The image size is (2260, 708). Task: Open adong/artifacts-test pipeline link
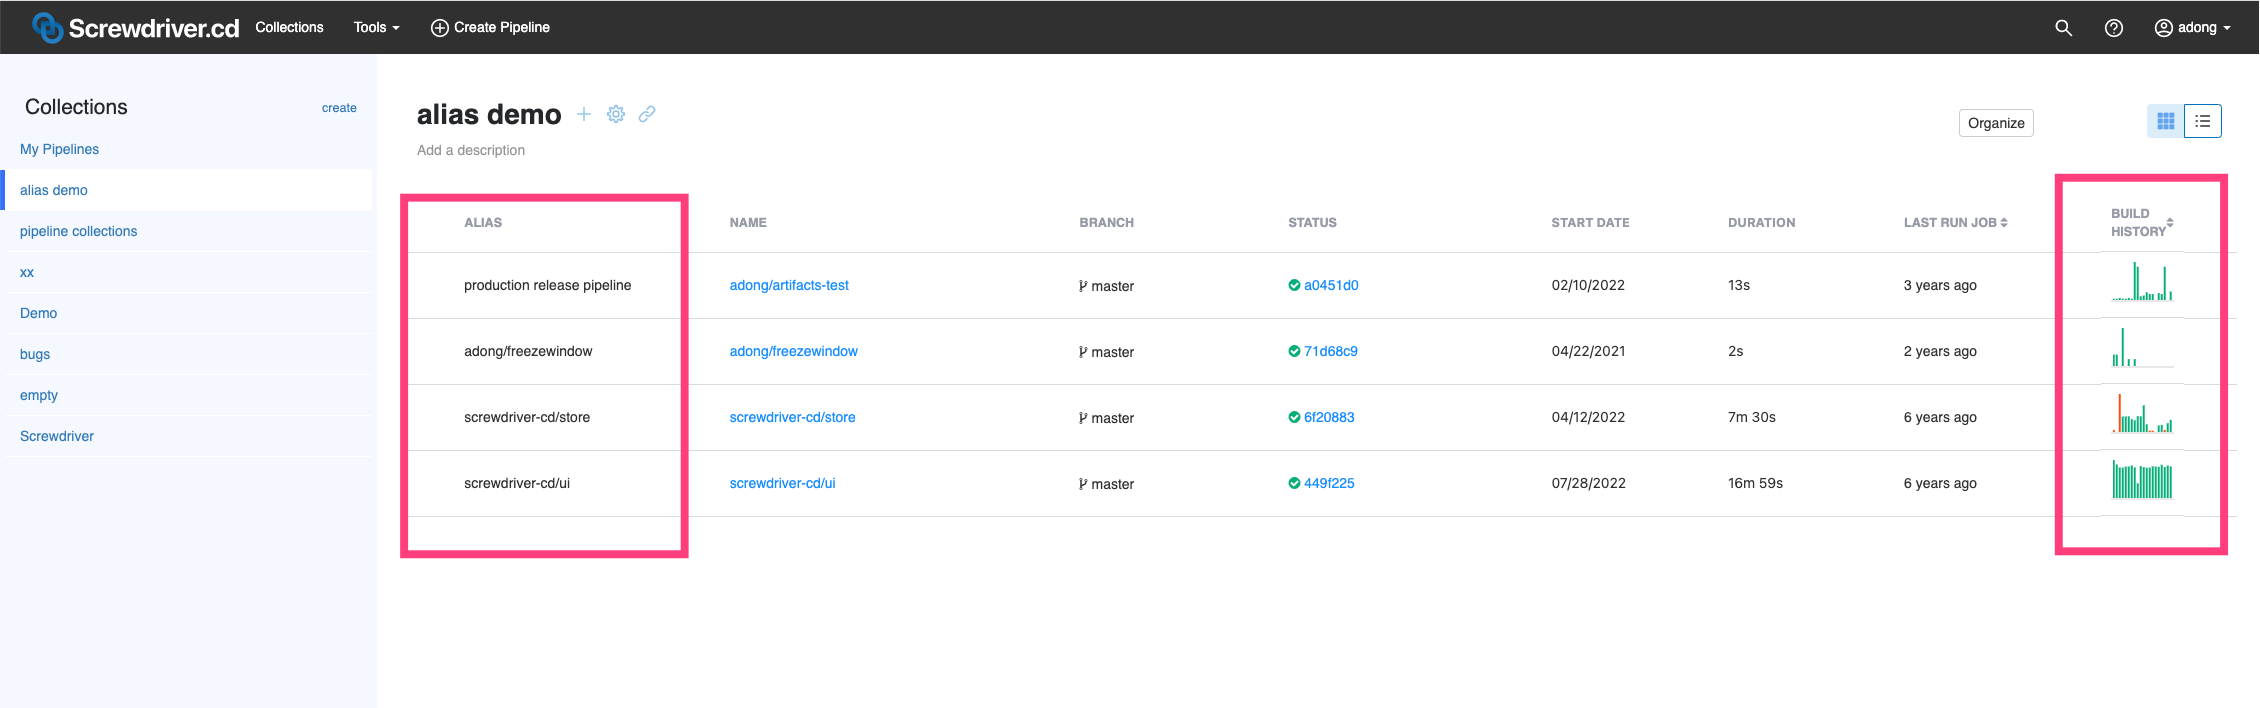coord(789,285)
